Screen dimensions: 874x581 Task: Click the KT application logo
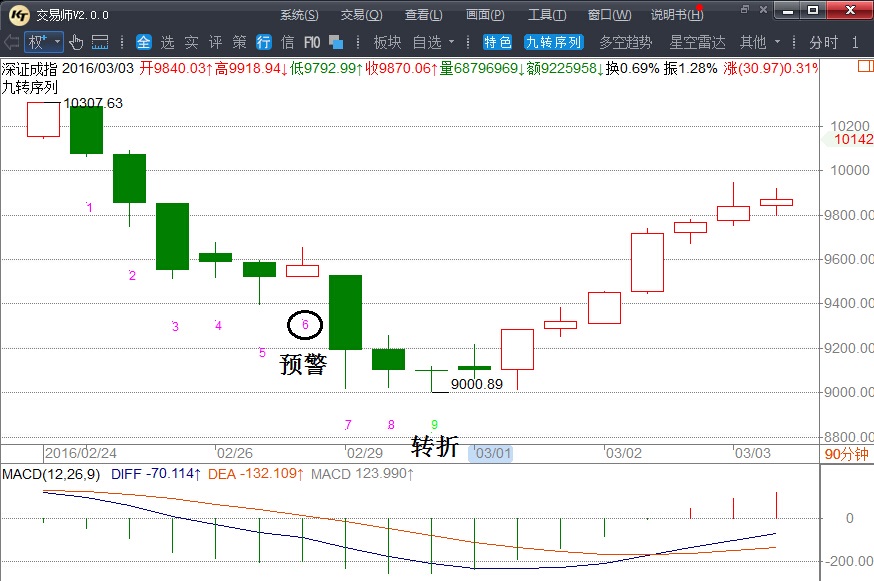pos(15,14)
